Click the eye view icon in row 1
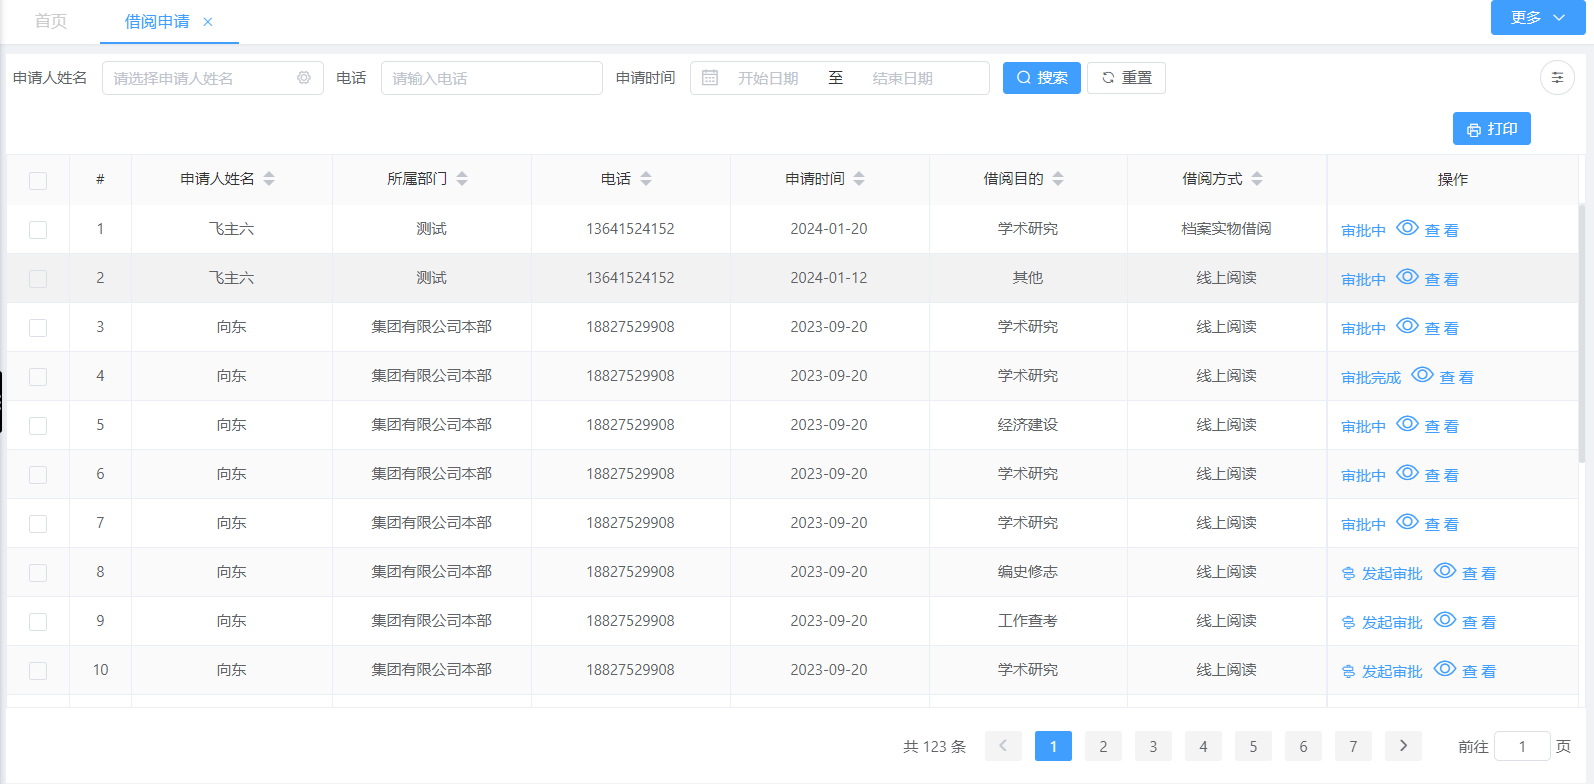 1407,228
